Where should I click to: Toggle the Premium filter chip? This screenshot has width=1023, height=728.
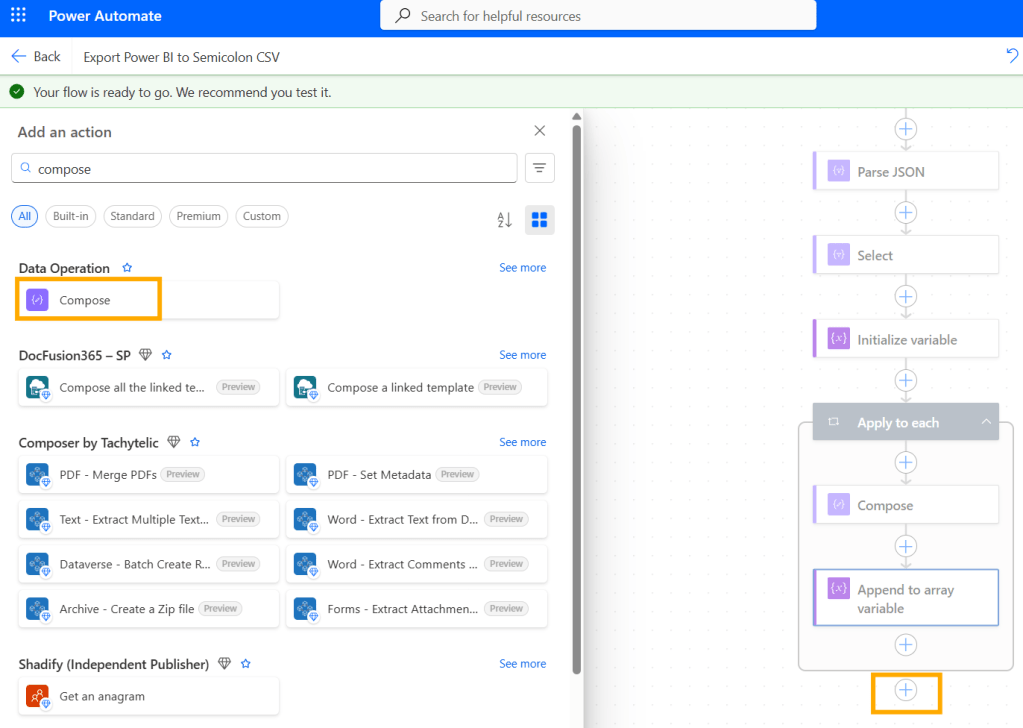pos(198,216)
